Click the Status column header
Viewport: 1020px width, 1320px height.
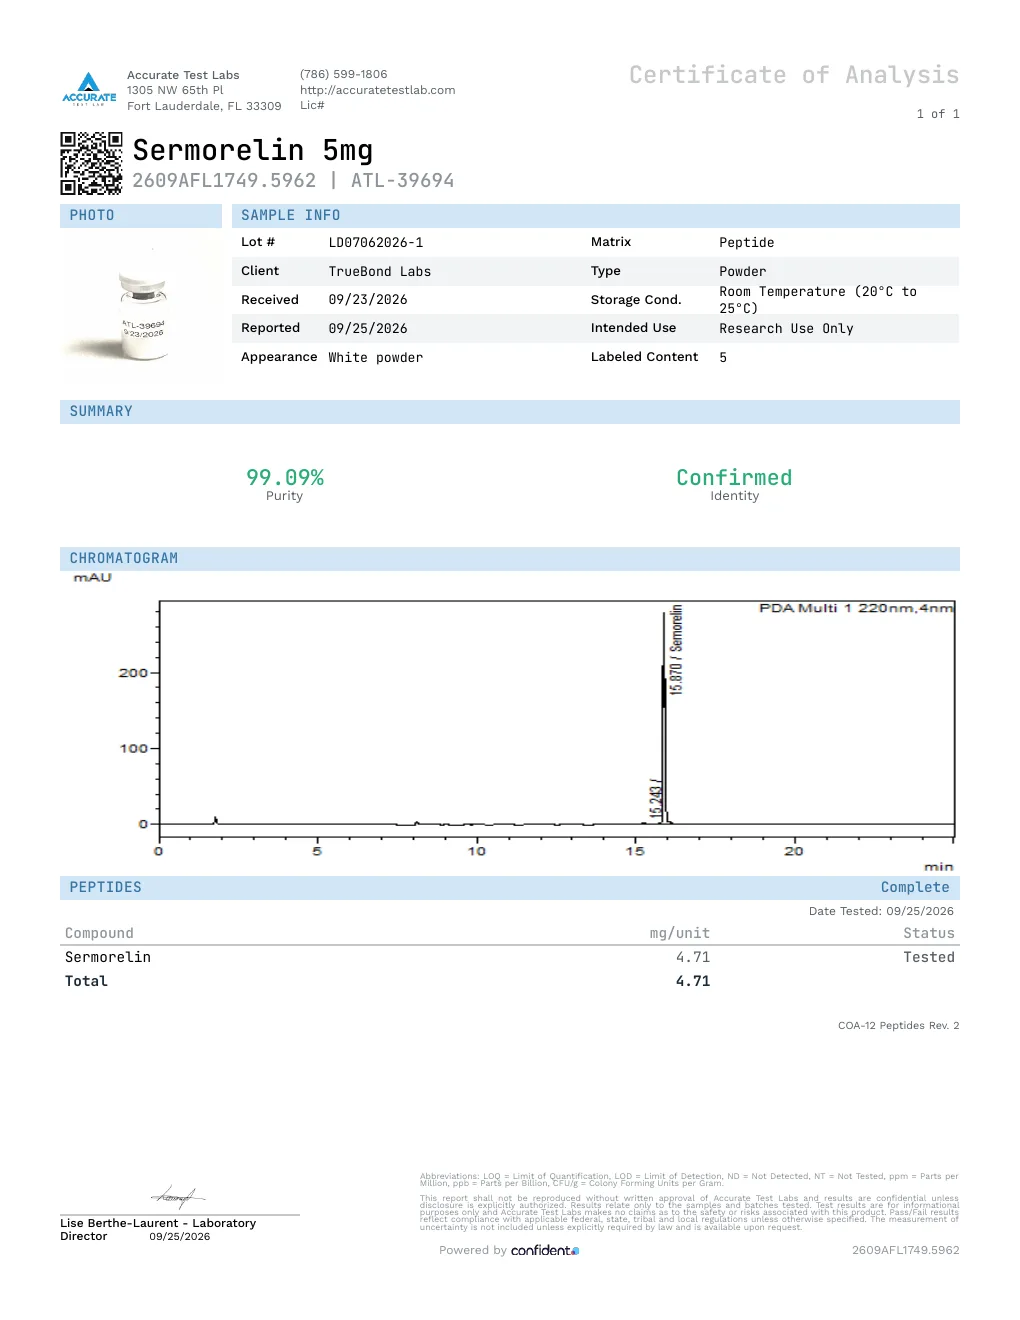pos(929,934)
